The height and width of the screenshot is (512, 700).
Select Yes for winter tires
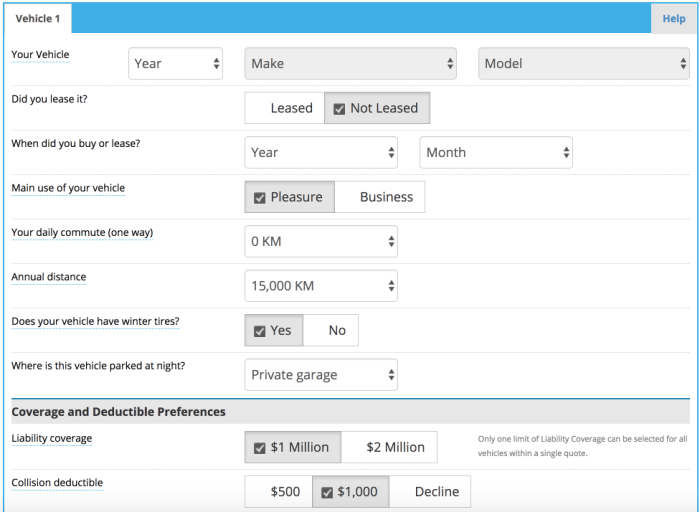(x=273, y=330)
